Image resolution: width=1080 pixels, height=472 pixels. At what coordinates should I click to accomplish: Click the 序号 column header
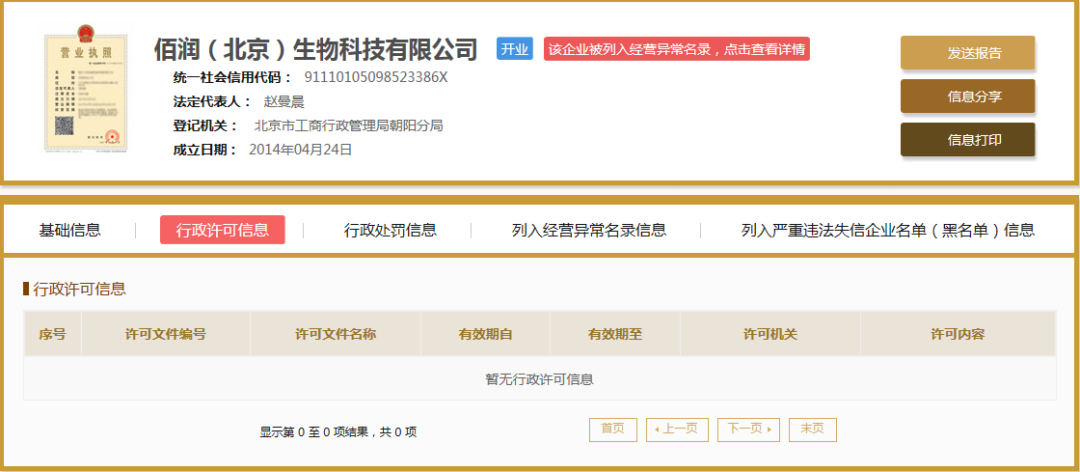tap(52, 334)
